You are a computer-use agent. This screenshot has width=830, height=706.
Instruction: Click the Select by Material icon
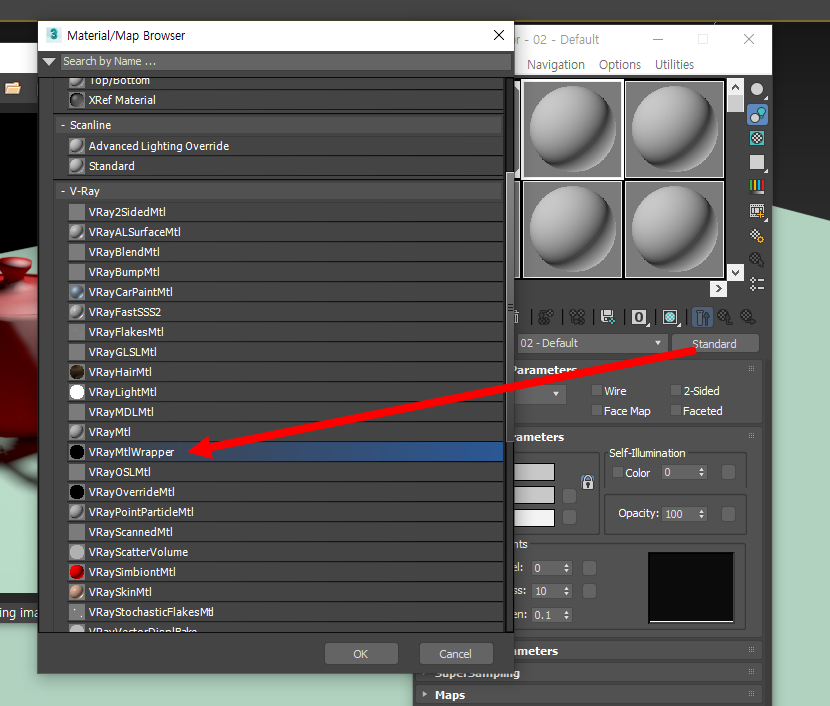point(757,260)
